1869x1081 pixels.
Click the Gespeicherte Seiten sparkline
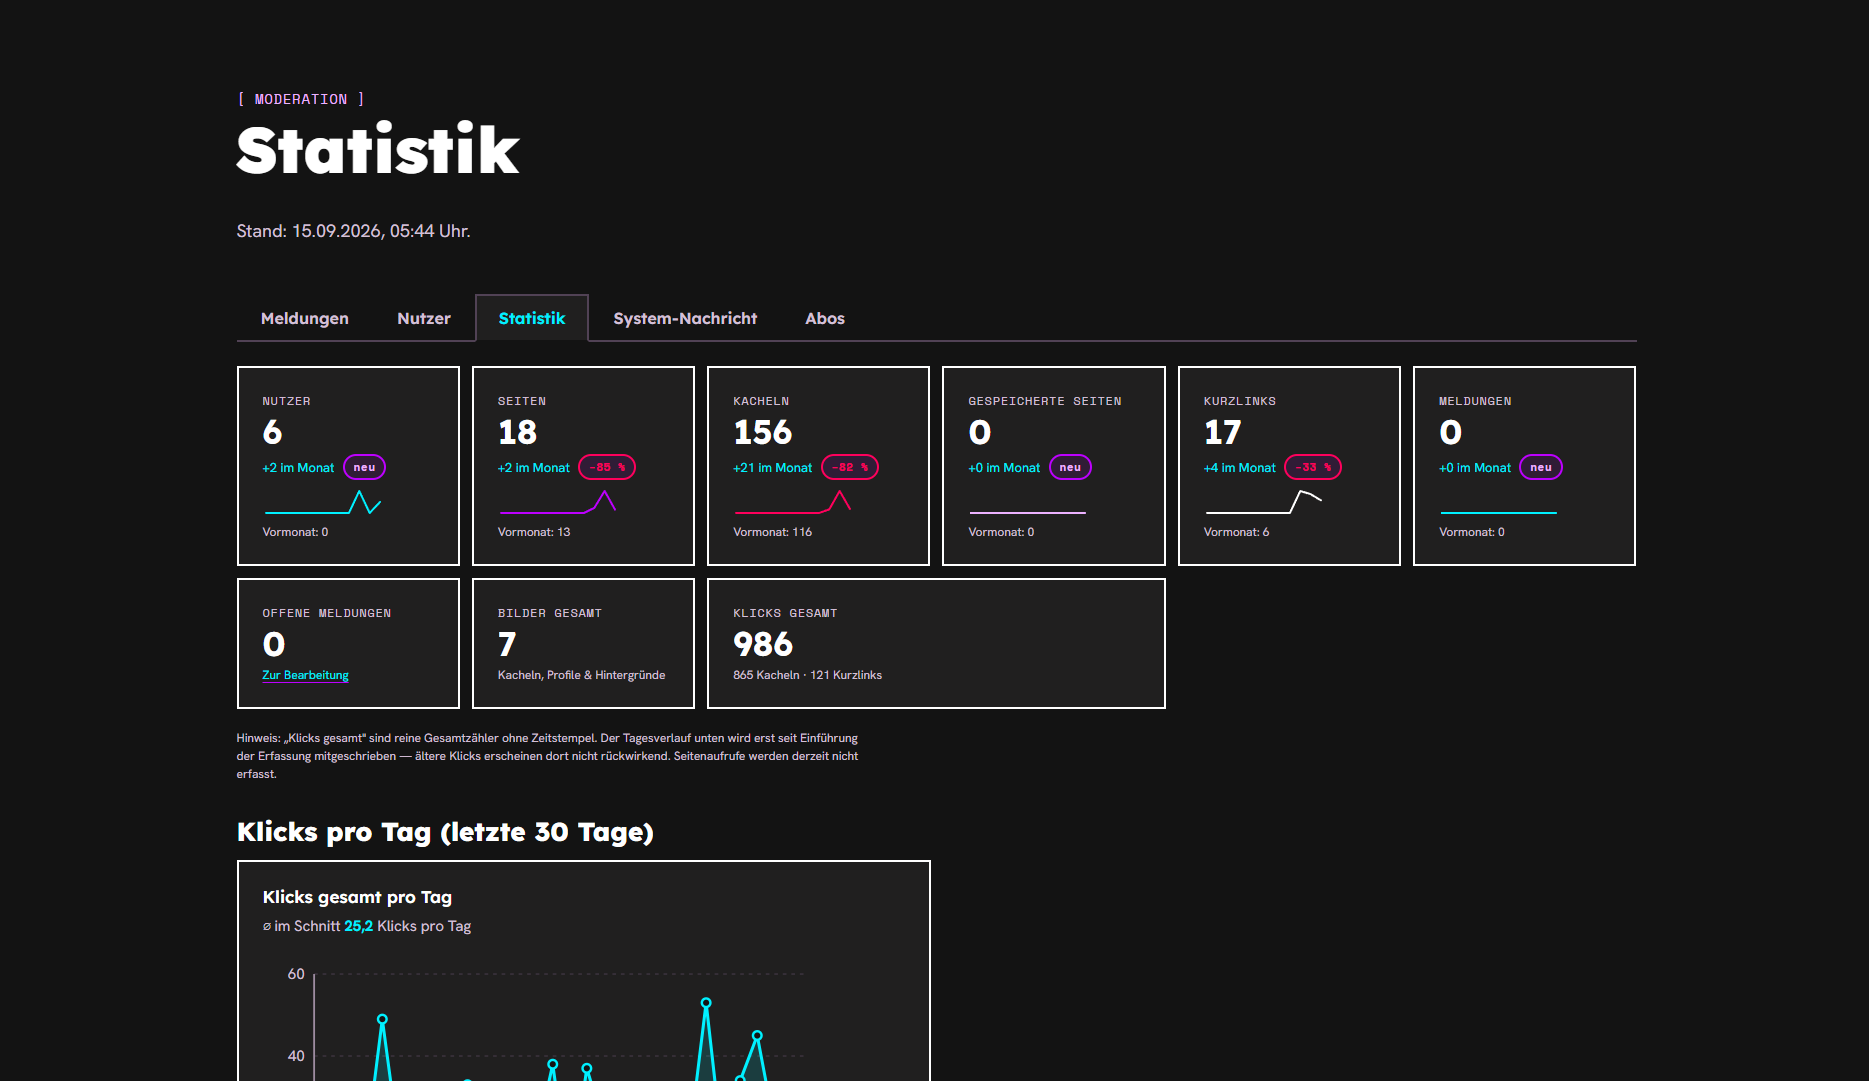click(1027, 512)
